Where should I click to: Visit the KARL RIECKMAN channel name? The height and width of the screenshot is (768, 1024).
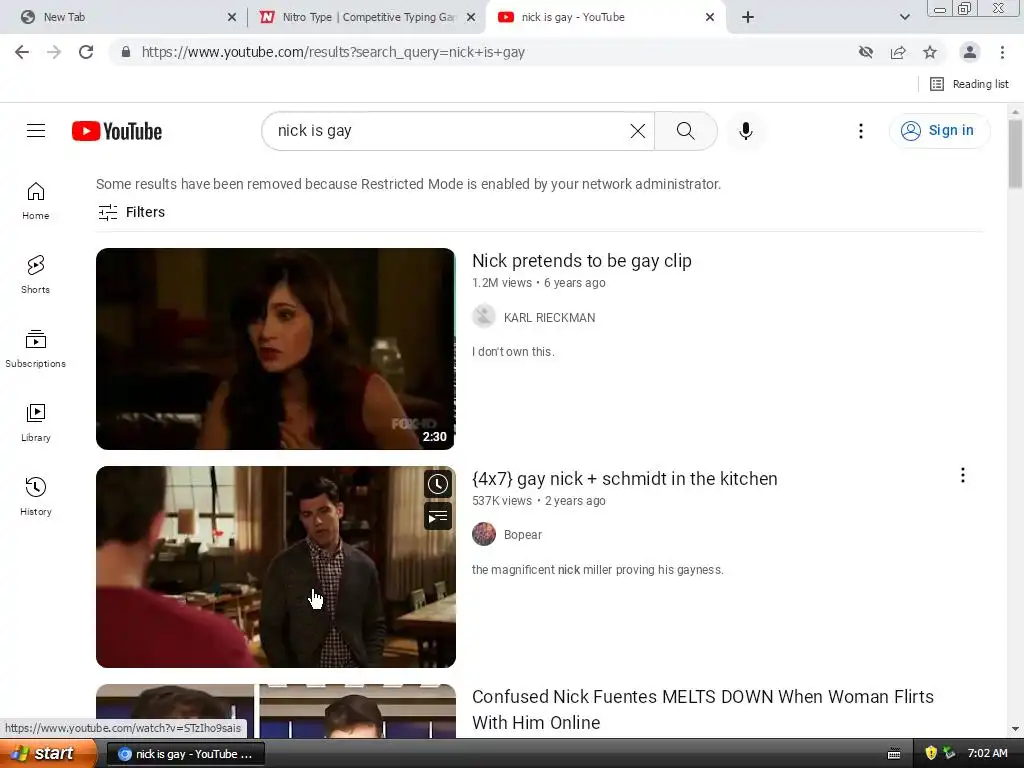[x=549, y=317]
